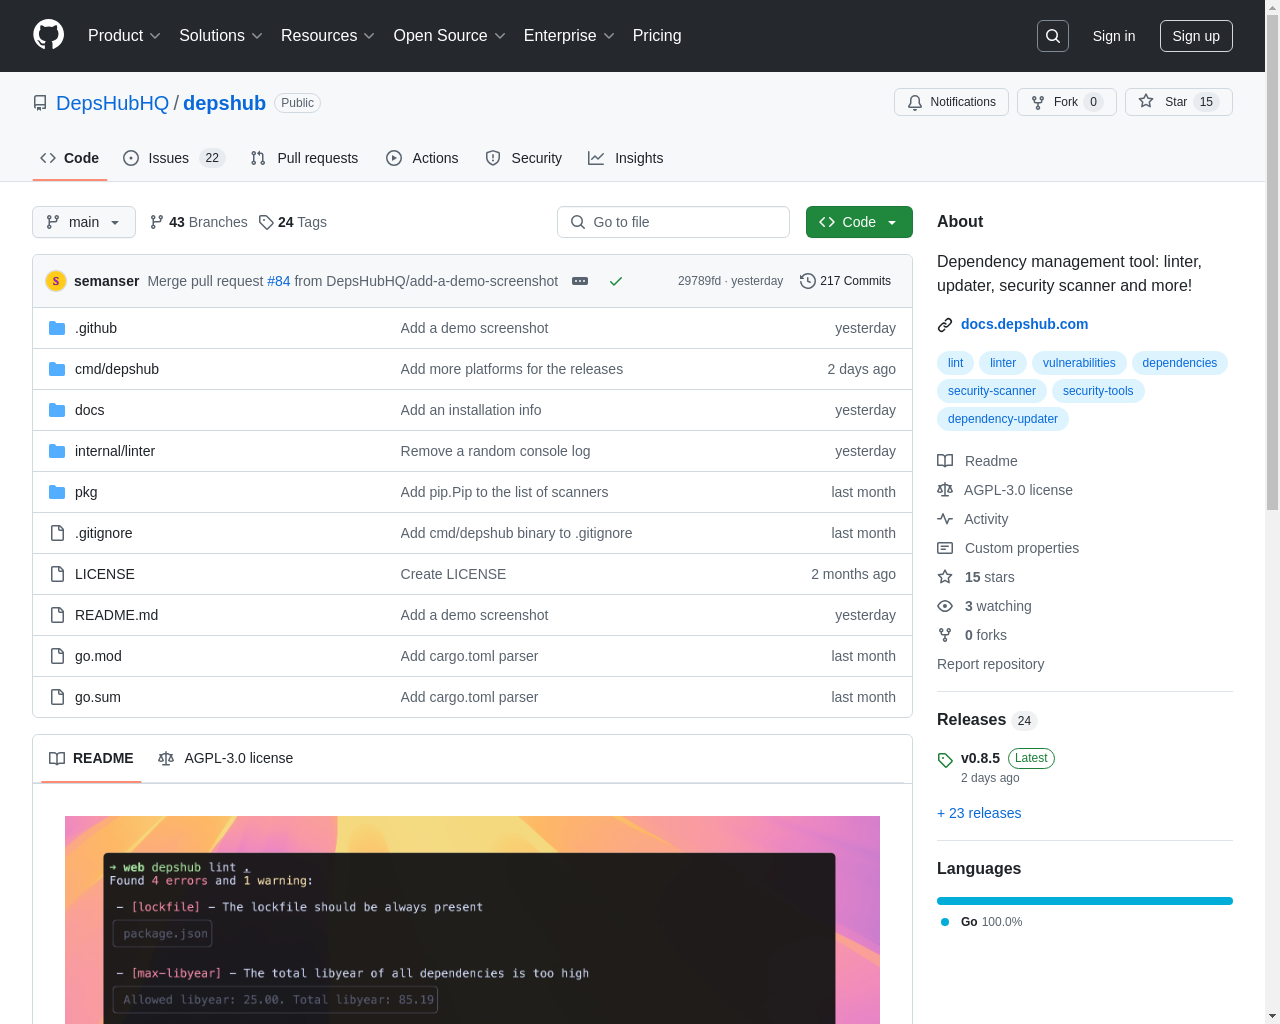The width and height of the screenshot is (1280, 1024).
Task: Open pull request #84 link
Action: [x=278, y=281]
